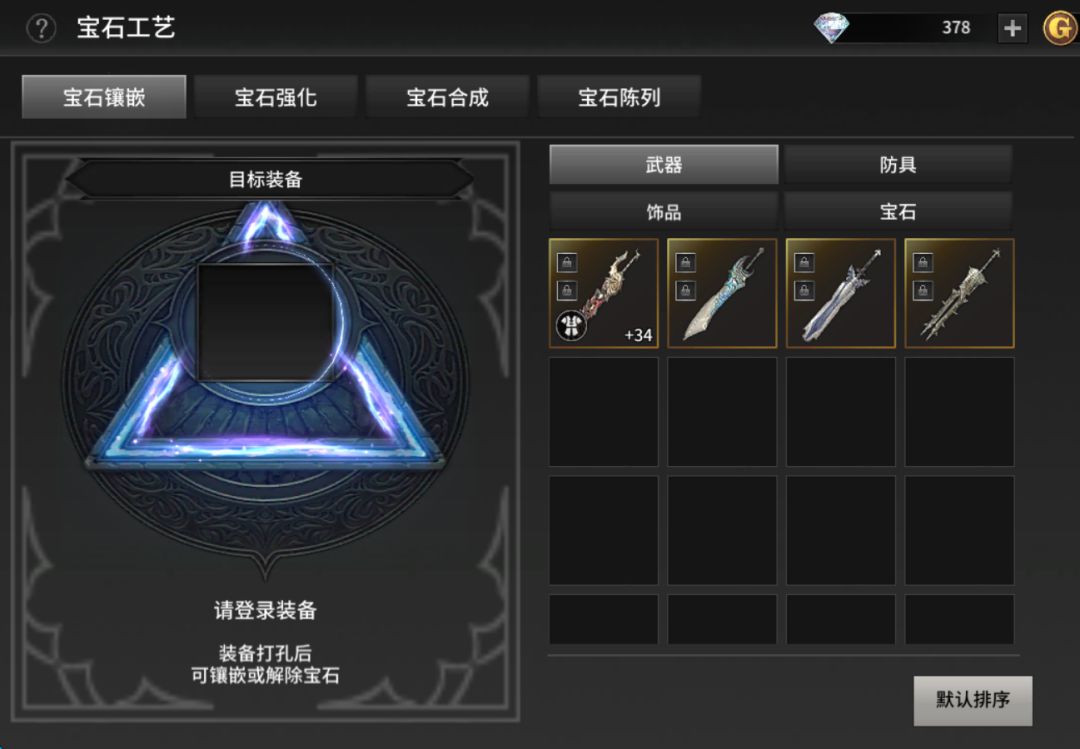
Task: Open the gold G coin icon
Action: point(1061,28)
